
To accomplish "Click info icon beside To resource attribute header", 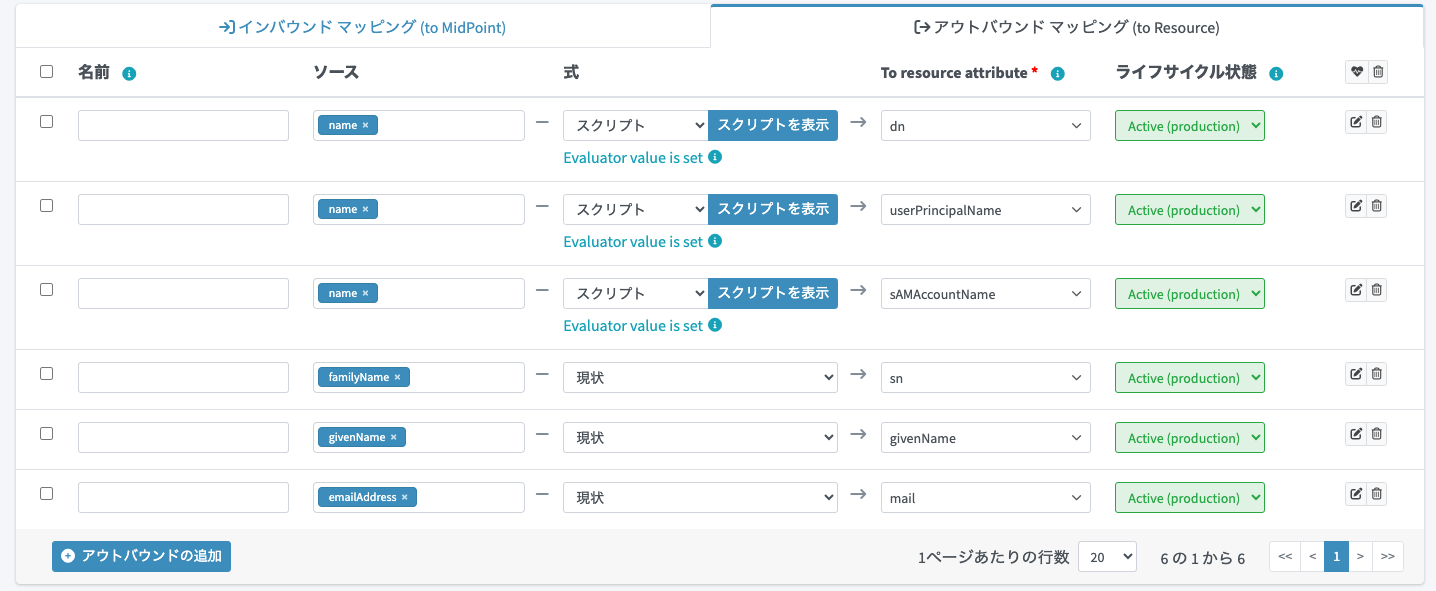I will [x=1058, y=73].
